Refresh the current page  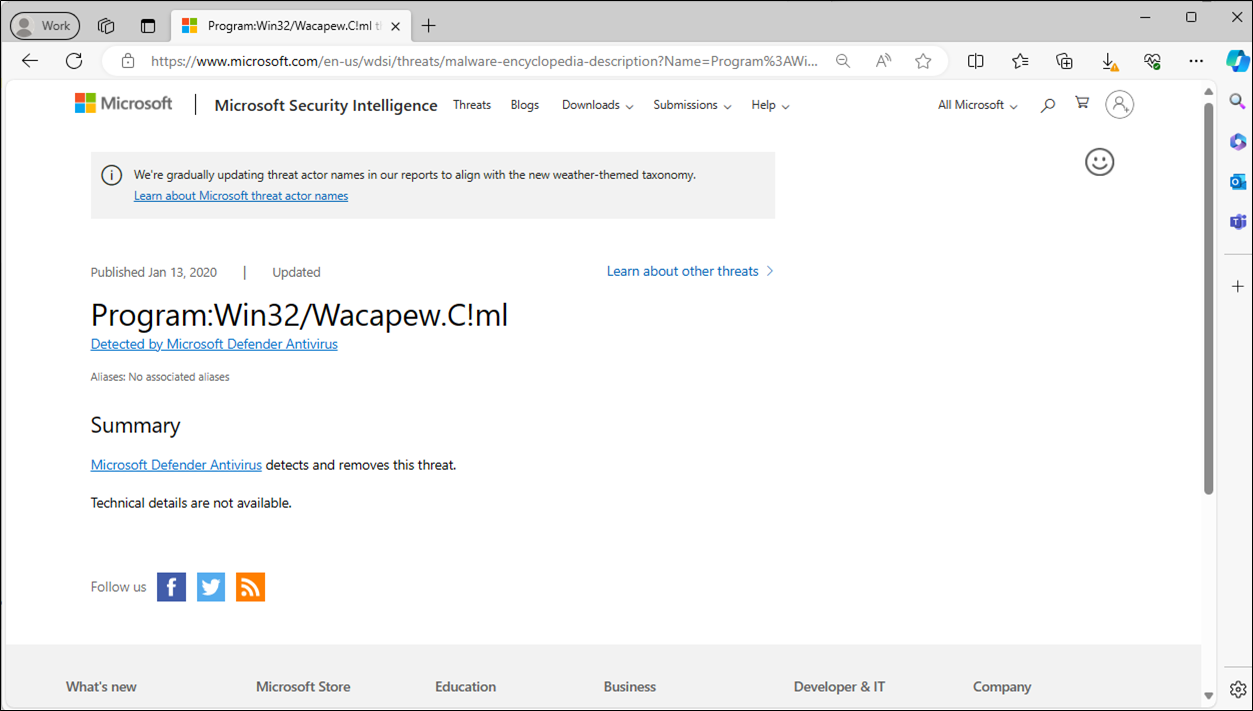point(74,61)
